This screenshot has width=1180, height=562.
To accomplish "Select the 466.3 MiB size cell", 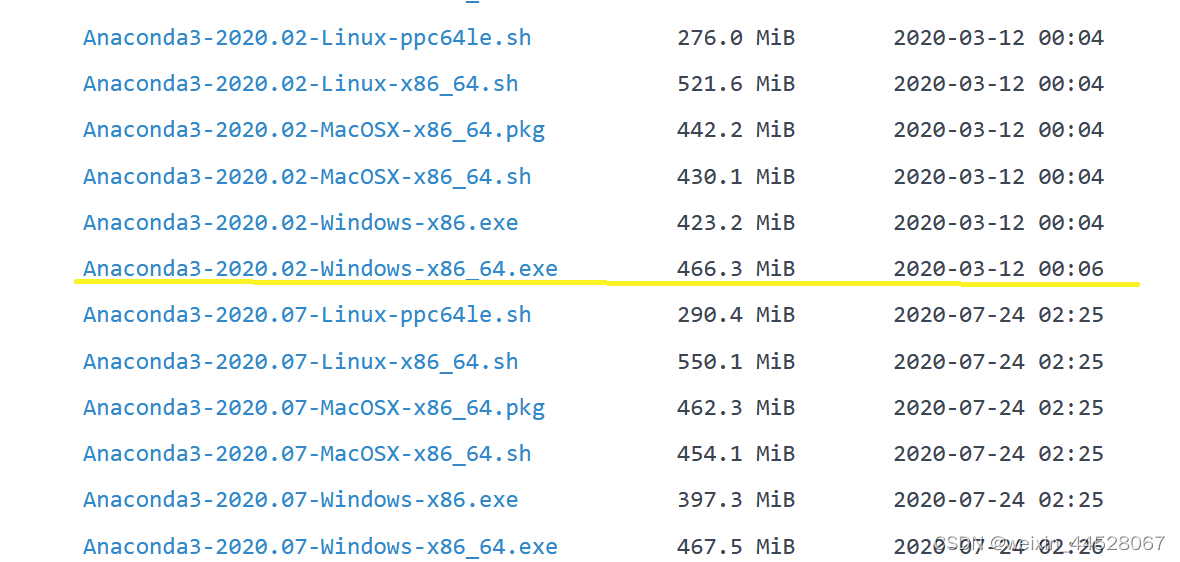I will click(x=736, y=269).
